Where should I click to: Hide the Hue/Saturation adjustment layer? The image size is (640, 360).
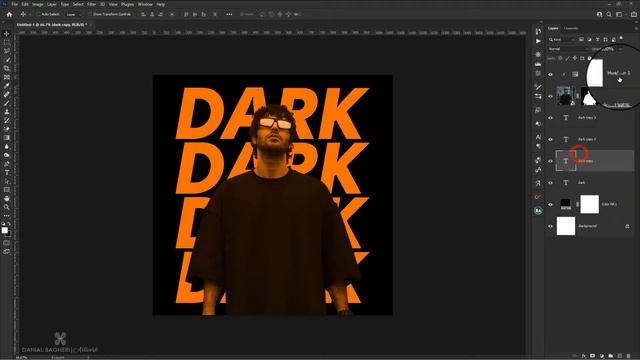[550, 74]
